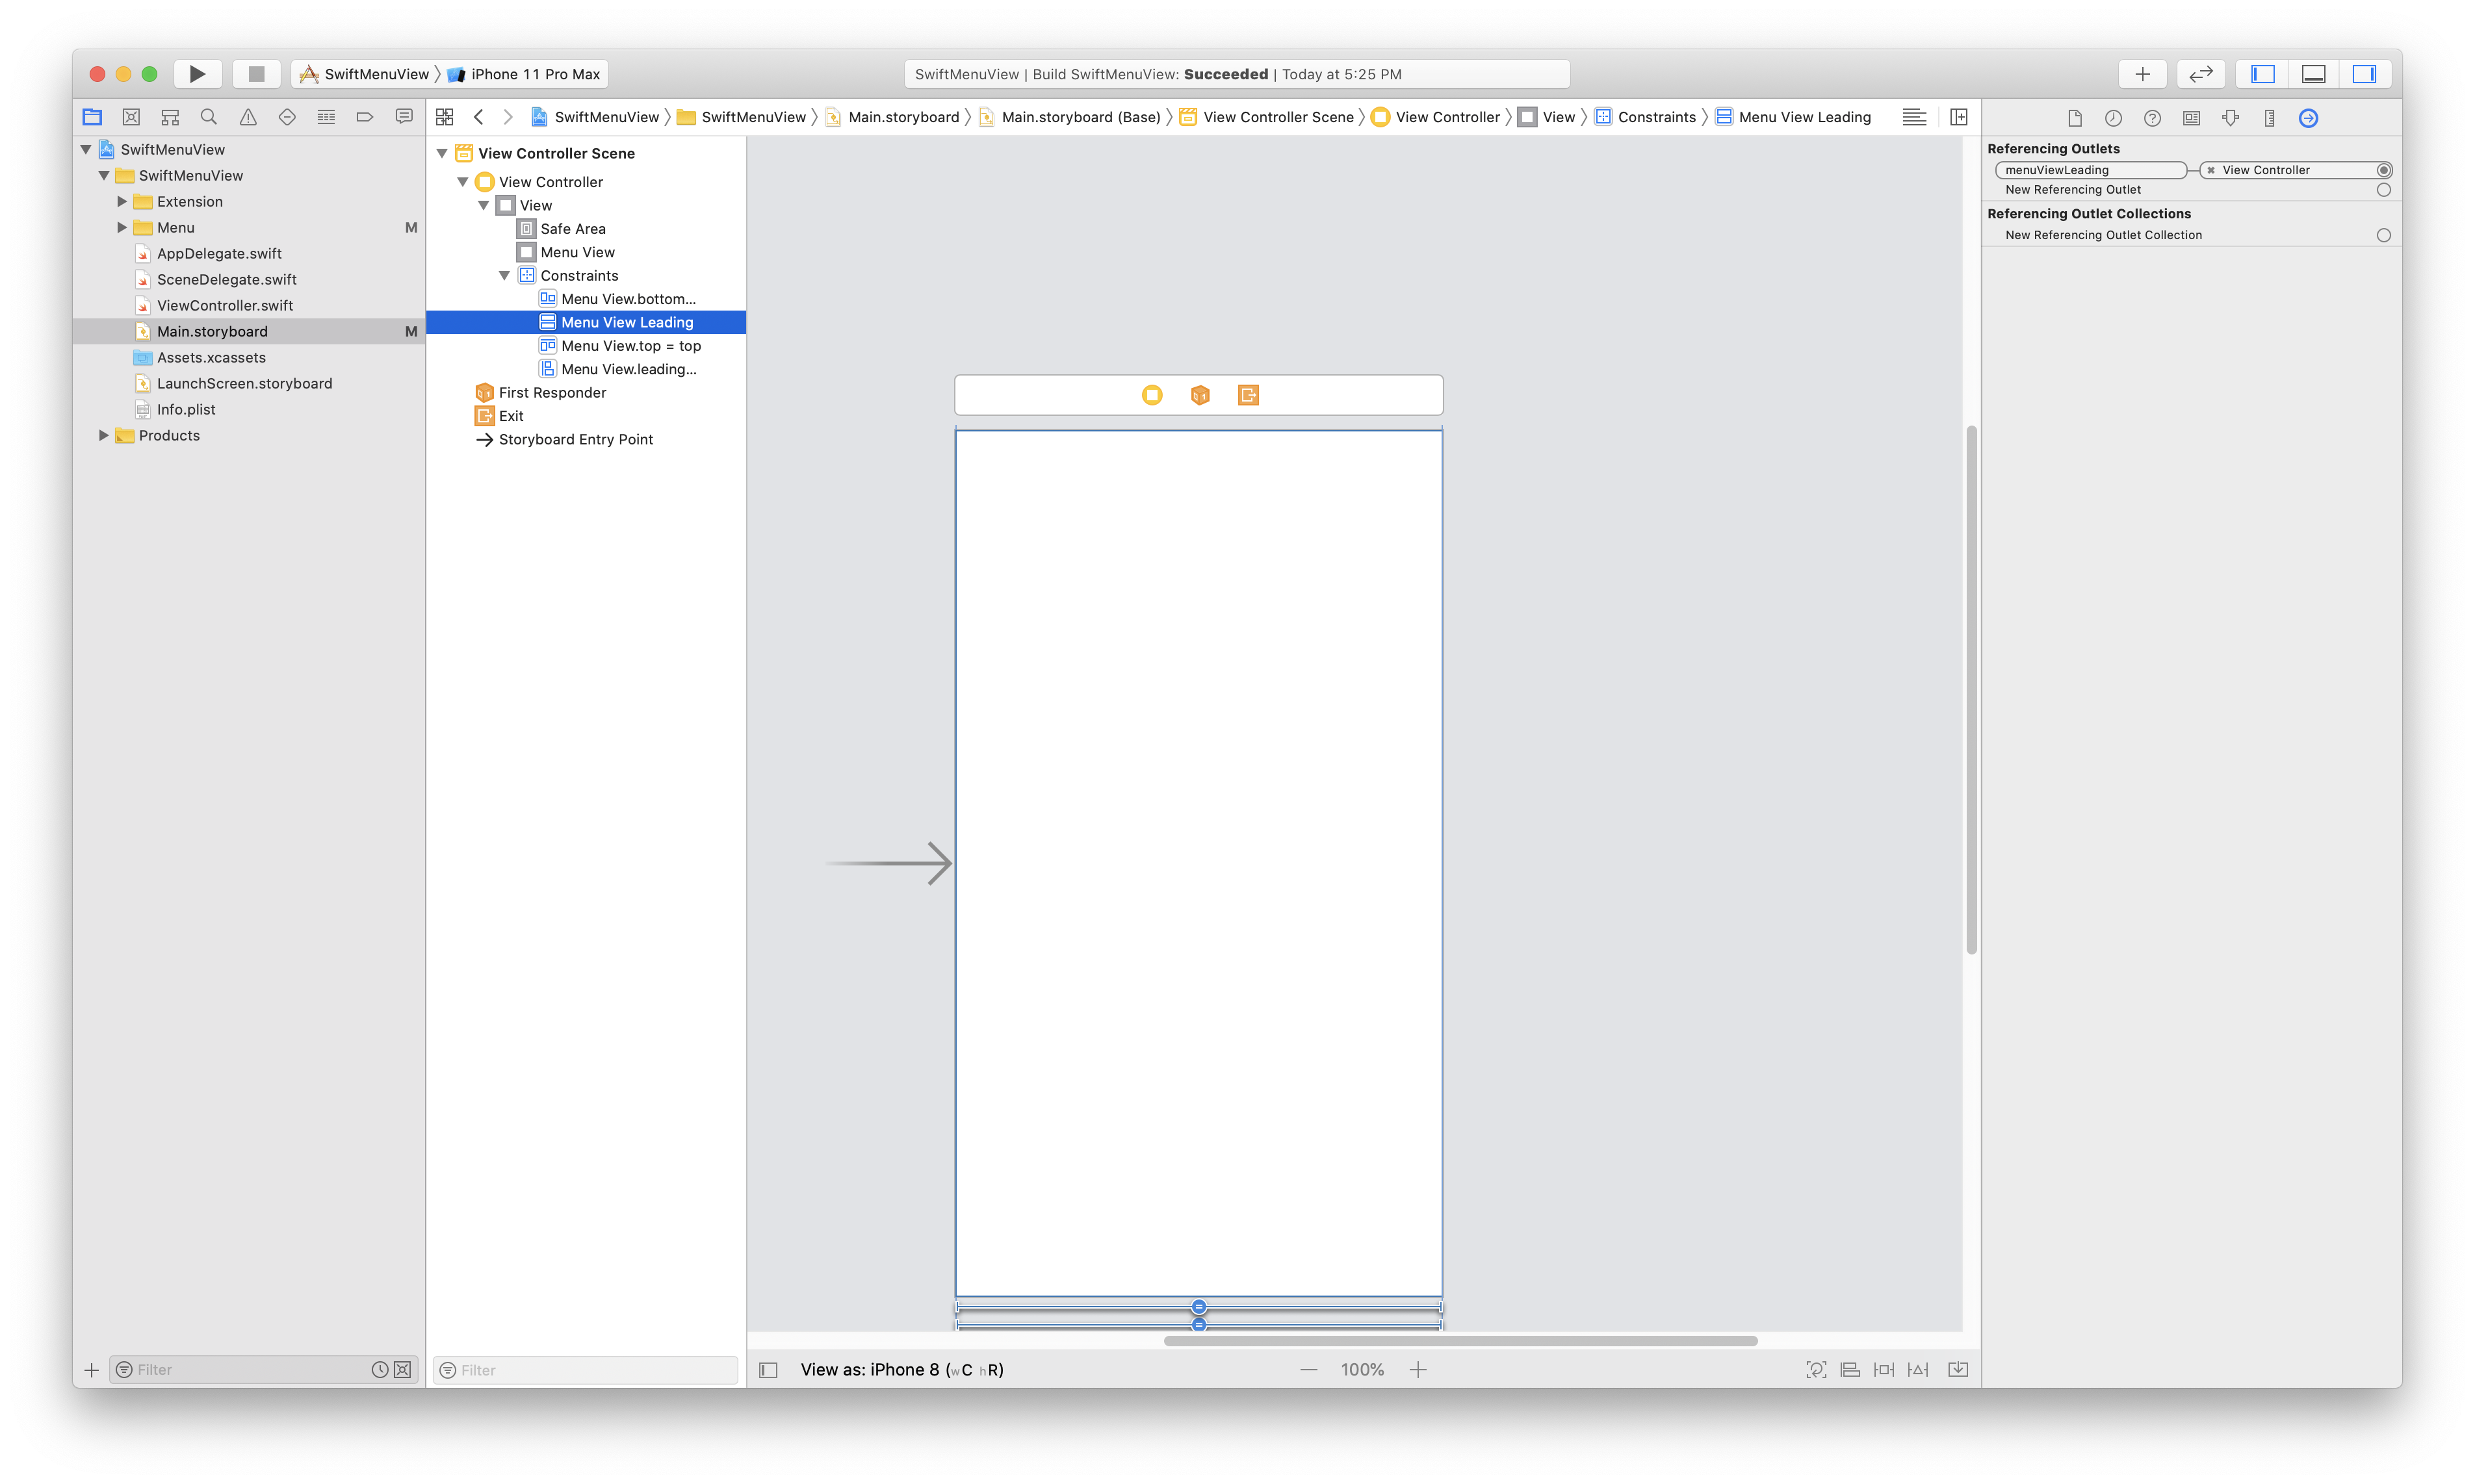Toggle the Debug area visibility
This screenshot has width=2475, height=1484.
point(2313,74)
